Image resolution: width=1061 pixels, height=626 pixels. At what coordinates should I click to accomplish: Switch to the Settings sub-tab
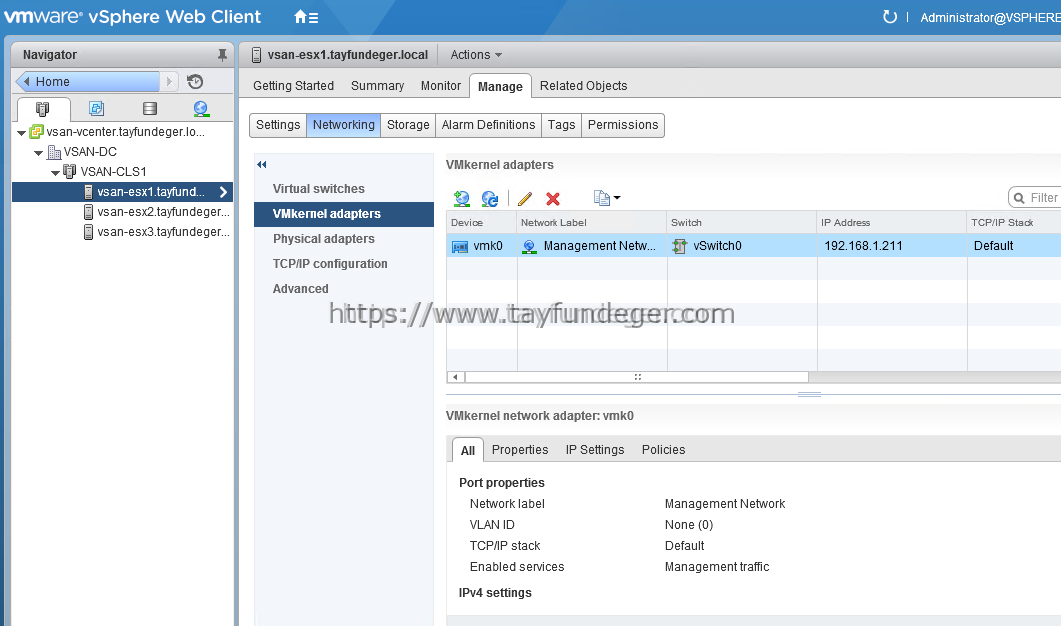[x=278, y=125]
